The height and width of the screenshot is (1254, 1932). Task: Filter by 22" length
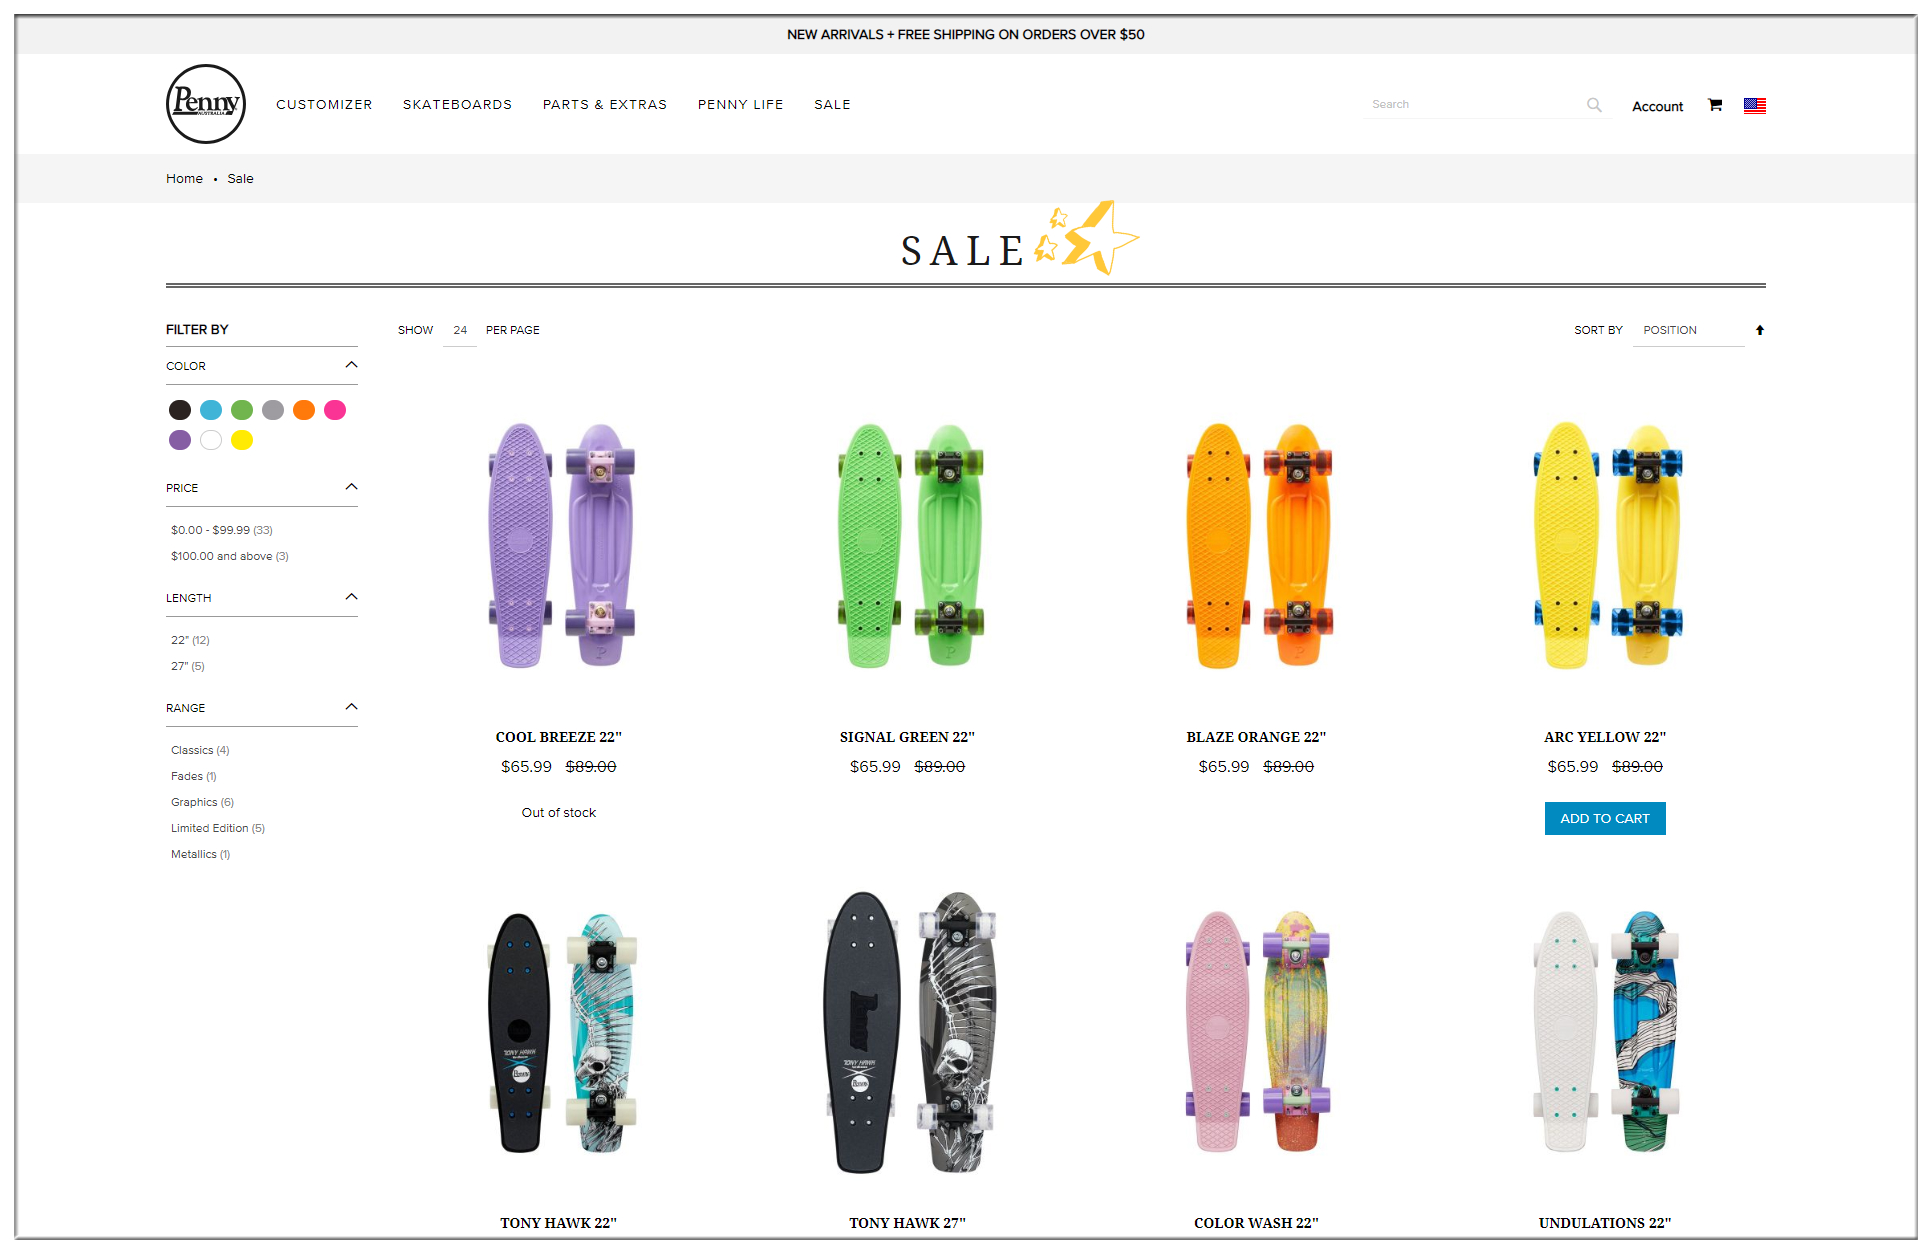tap(190, 640)
